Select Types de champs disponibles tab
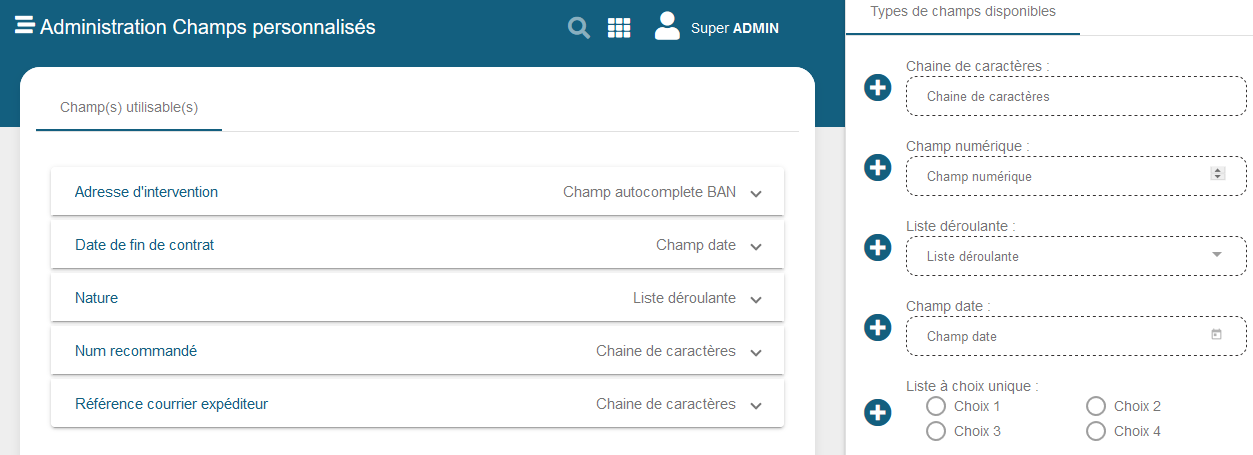 [x=963, y=12]
